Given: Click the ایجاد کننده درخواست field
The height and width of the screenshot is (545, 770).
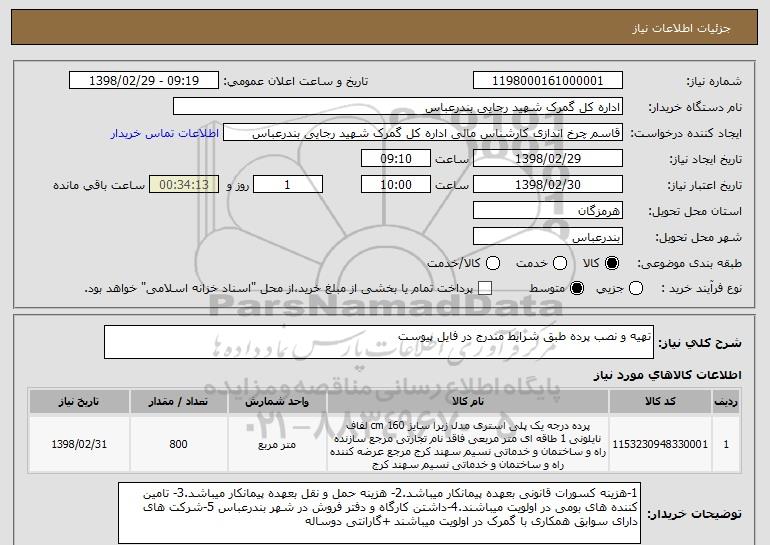Looking at the screenshot, I should [x=423, y=133].
